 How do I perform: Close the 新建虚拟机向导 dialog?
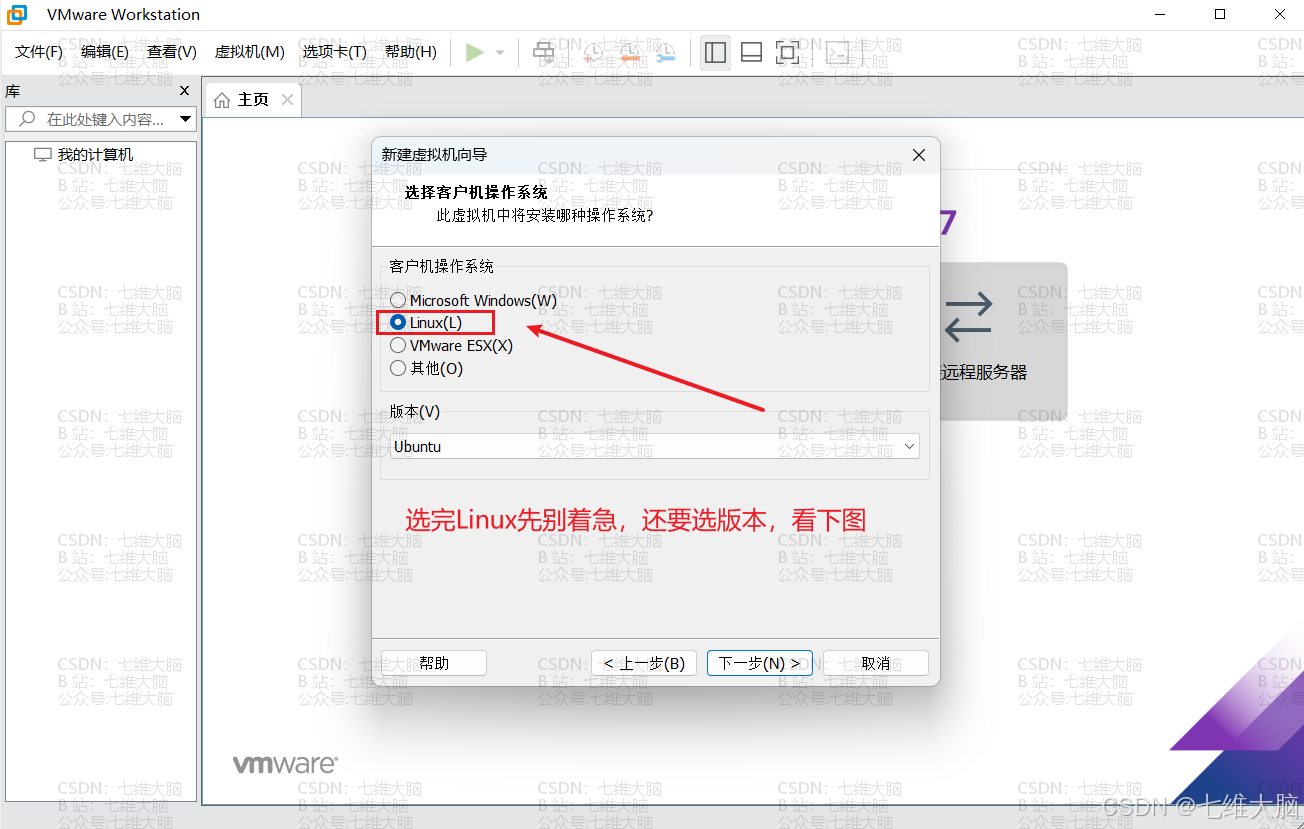919,155
